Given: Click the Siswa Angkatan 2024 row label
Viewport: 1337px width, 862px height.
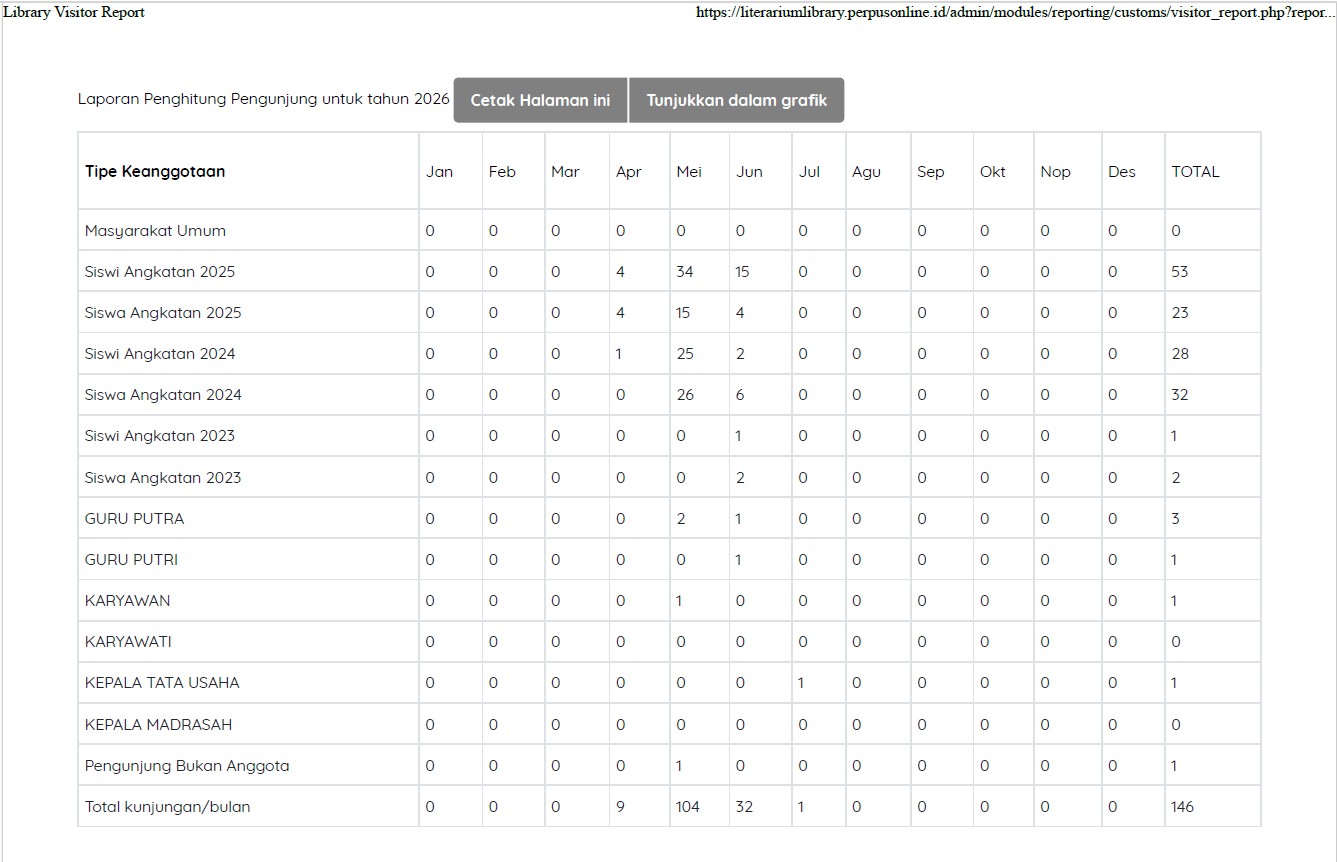Looking at the screenshot, I should tap(163, 395).
